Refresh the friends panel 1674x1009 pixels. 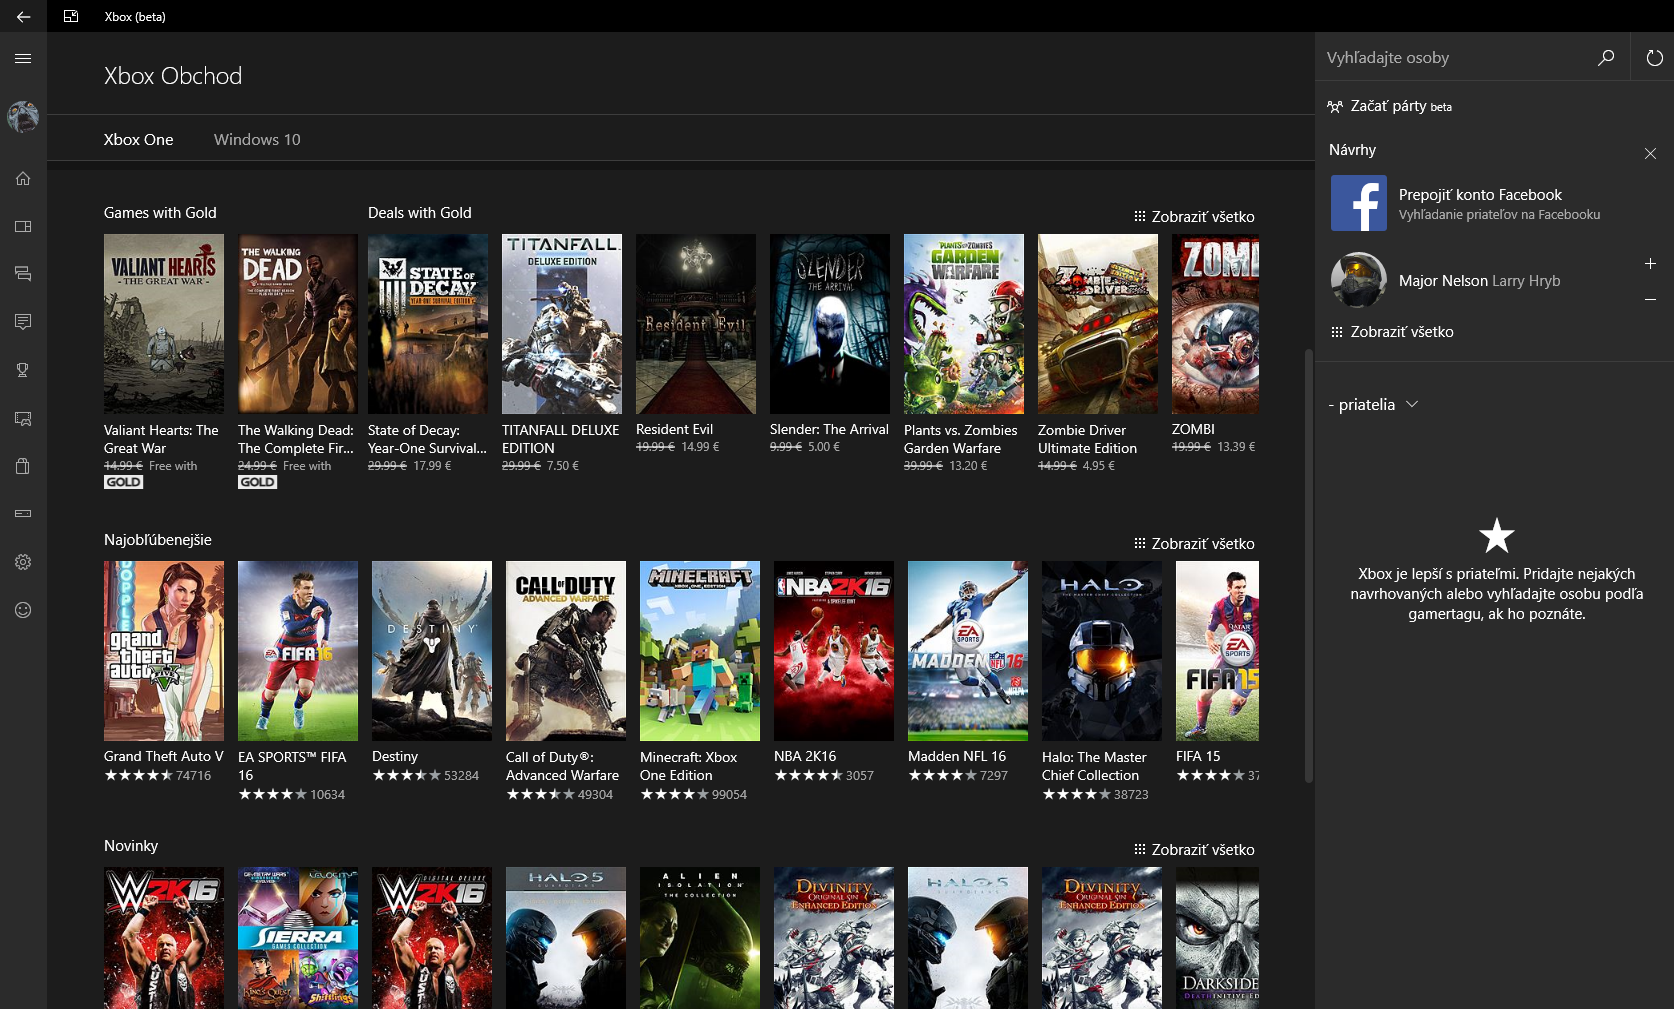point(1654,57)
